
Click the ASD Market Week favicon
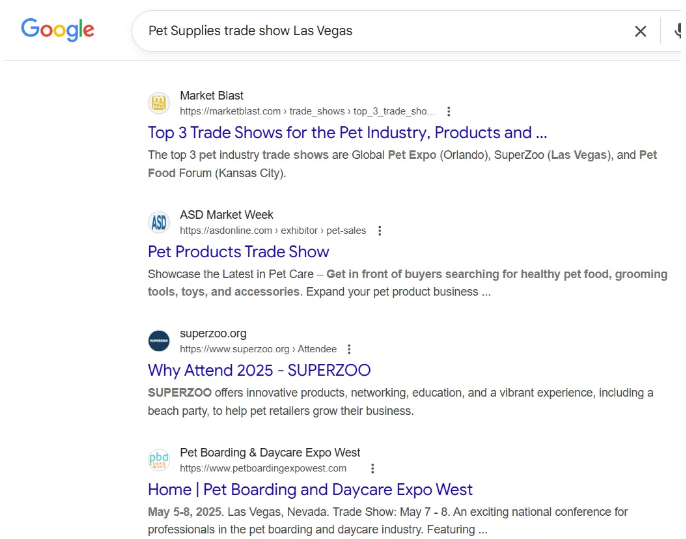[159, 222]
